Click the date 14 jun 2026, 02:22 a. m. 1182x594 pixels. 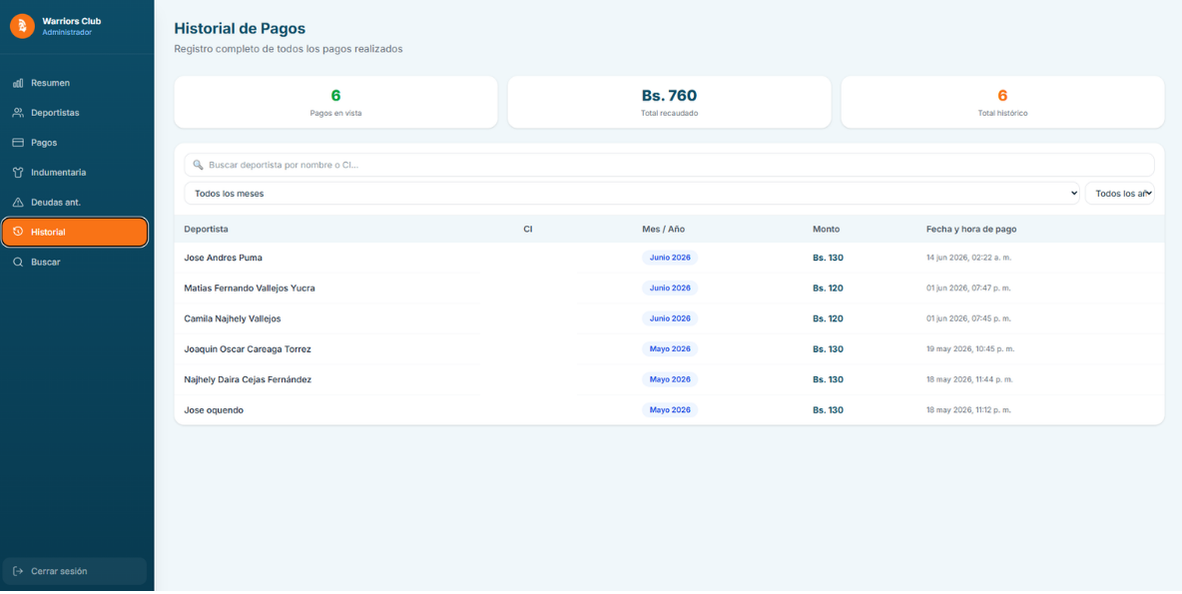(969, 258)
